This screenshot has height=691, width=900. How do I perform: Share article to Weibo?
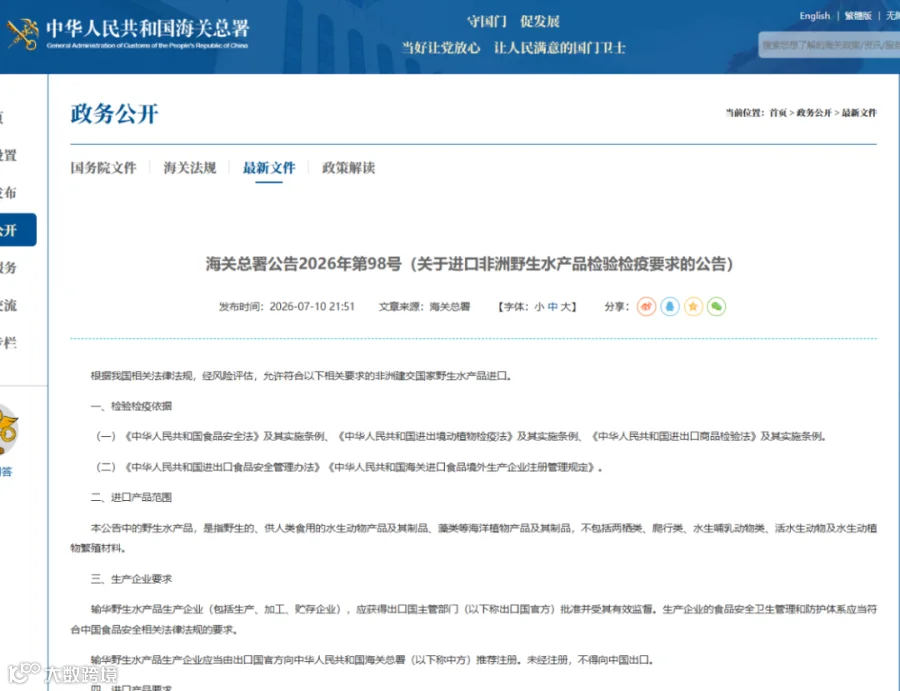(646, 306)
